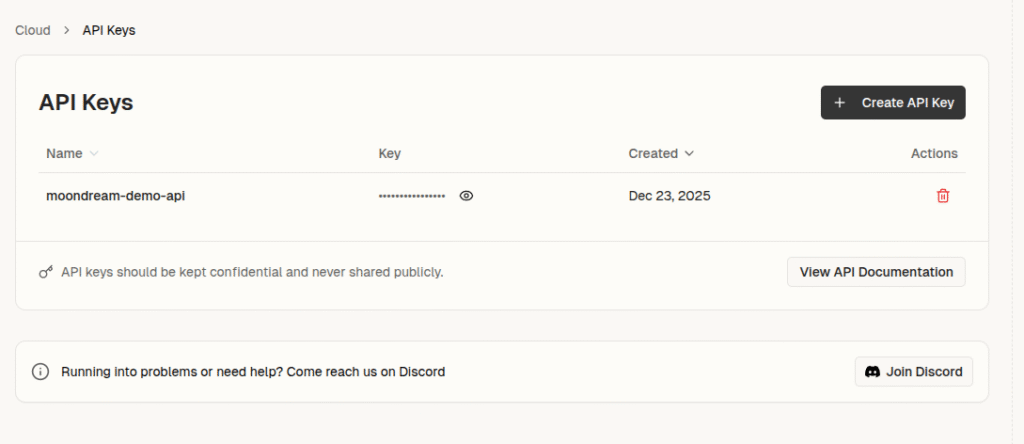The width and height of the screenshot is (1024, 444).
Task: Click the Discord logo icon
Action: pos(872,372)
